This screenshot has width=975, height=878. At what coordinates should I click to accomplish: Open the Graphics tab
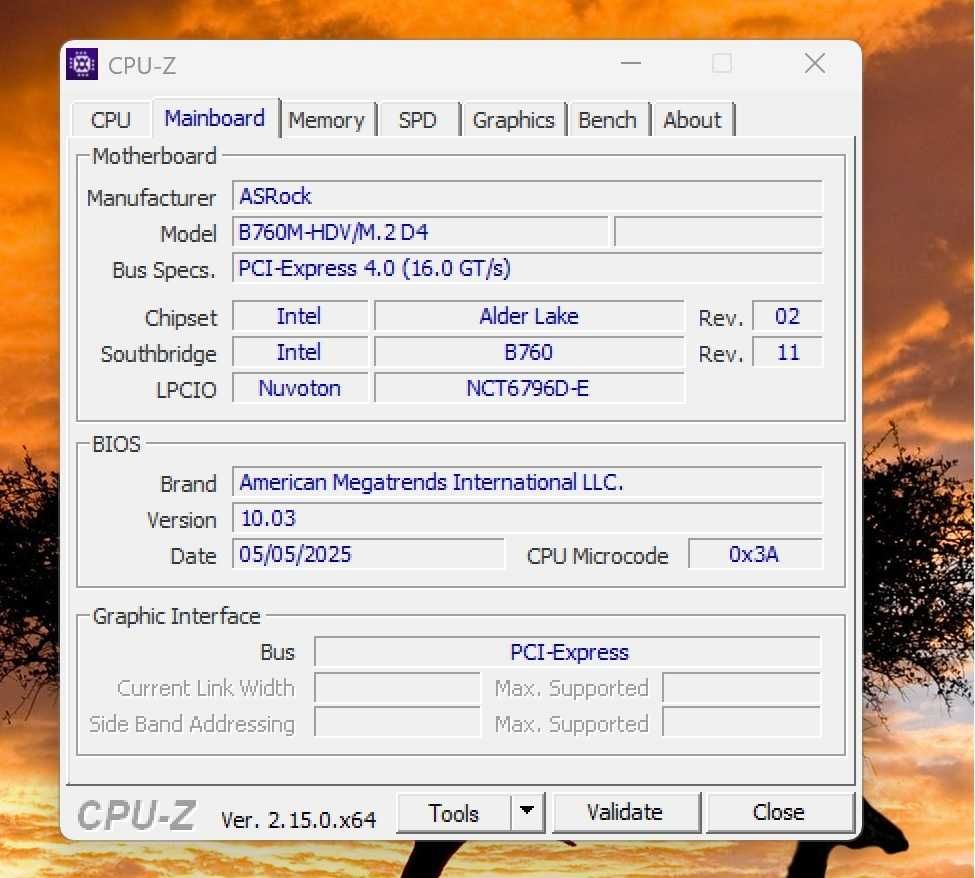pyautogui.click(x=514, y=119)
